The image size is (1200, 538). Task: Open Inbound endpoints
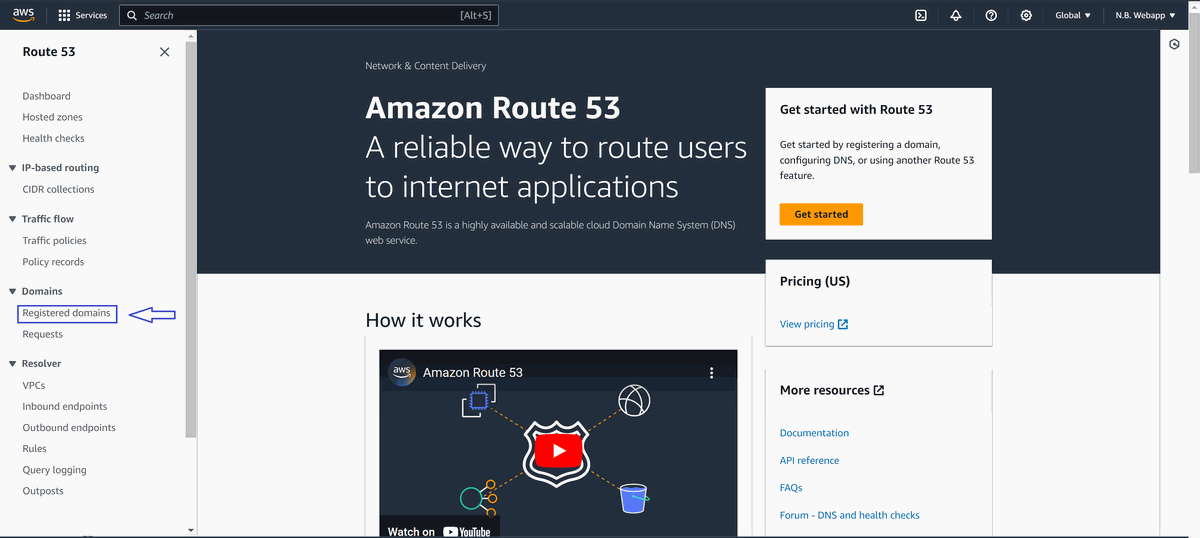tap(65, 406)
